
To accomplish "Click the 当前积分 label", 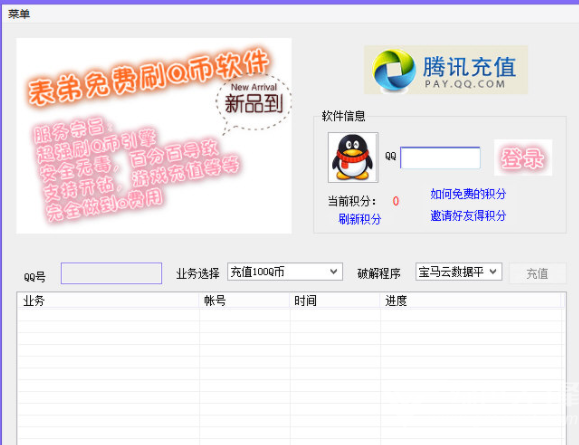I will [x=352, y=201].
